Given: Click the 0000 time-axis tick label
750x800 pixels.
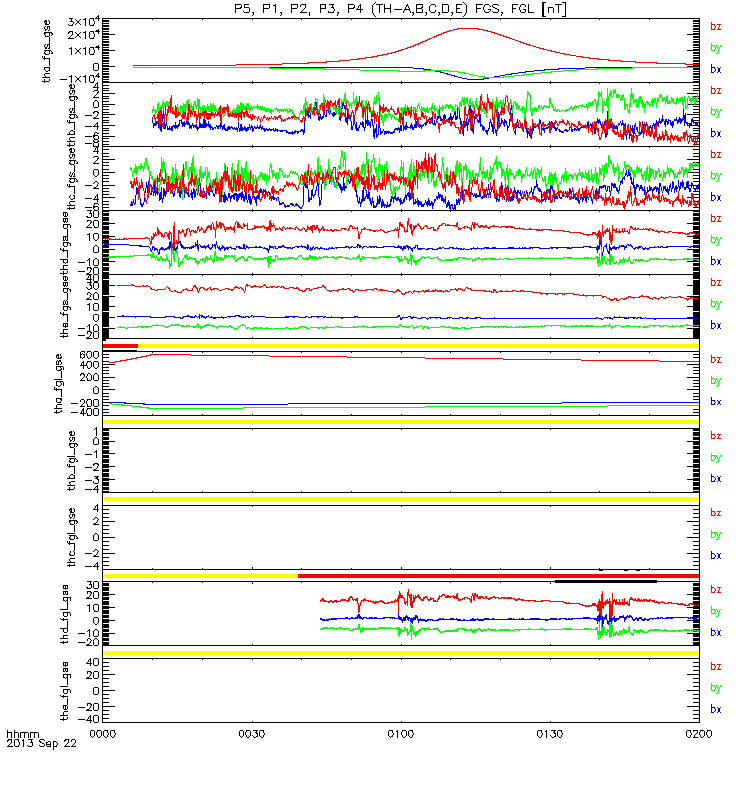Looking at the screenshot, I should (x=103, y=734).
